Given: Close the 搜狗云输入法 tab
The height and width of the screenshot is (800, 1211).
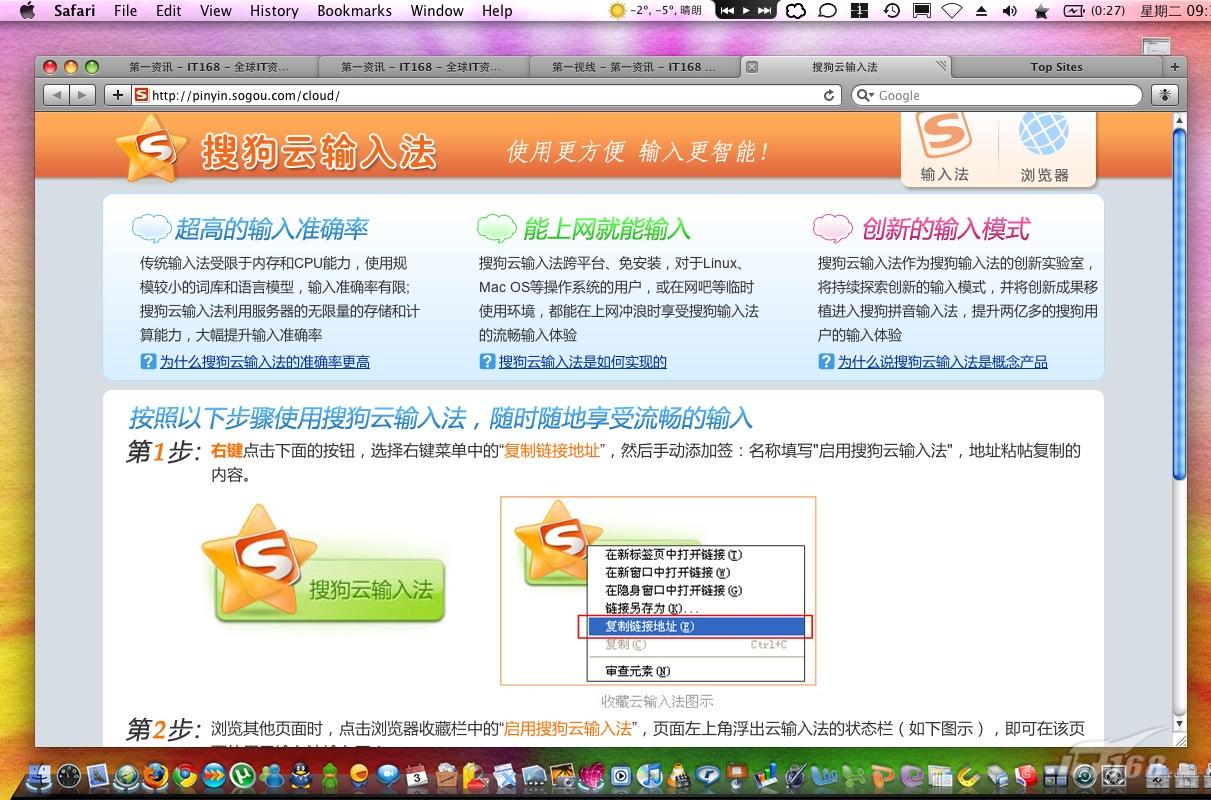Looking at the screenshot, I should (752, 67).
